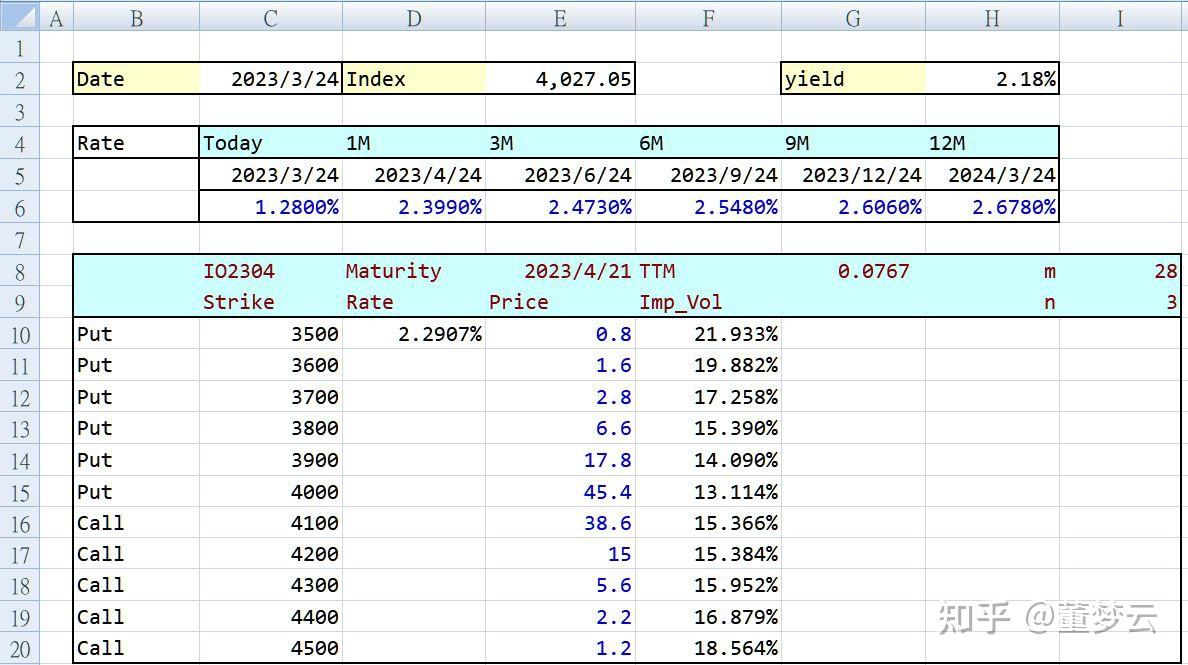Select the TTM value 0.0767
The image size is (1188, 665).
pyautogui.click(x=853, y=271)
